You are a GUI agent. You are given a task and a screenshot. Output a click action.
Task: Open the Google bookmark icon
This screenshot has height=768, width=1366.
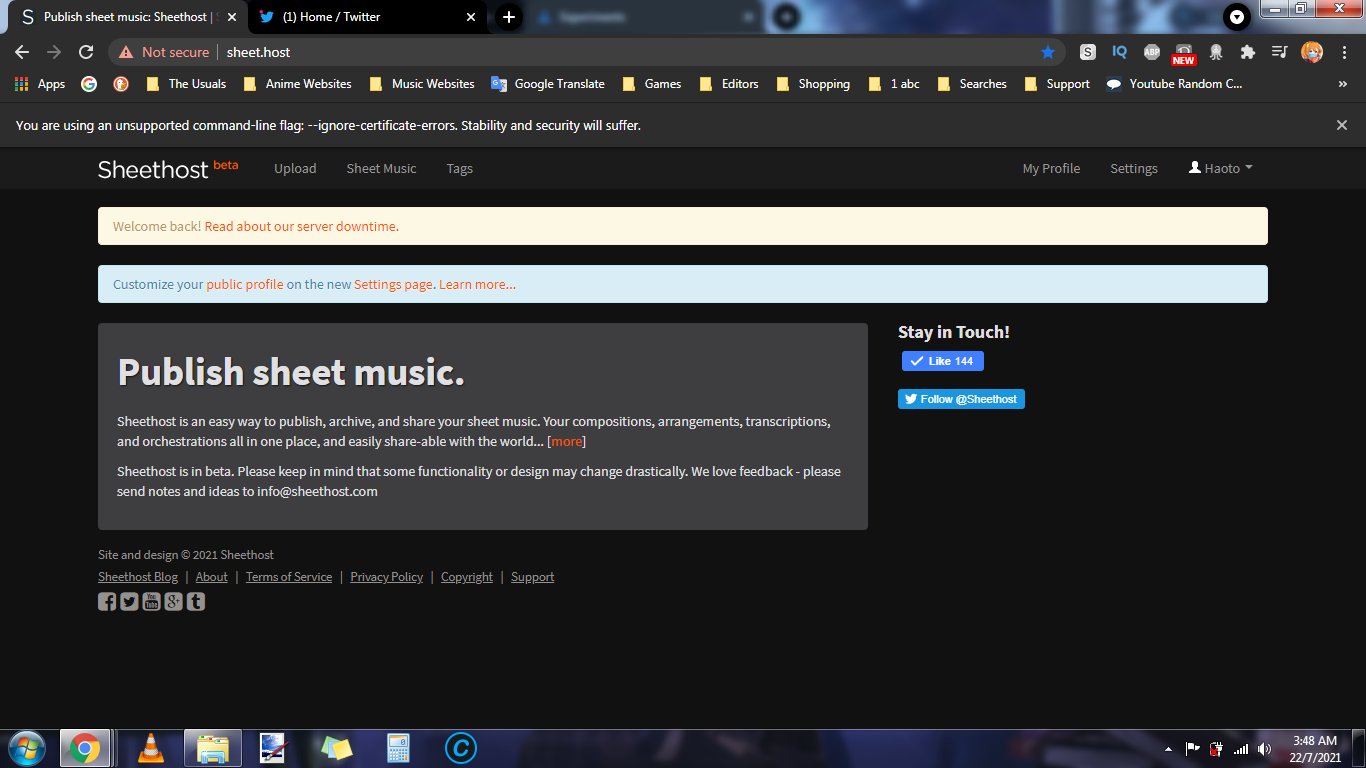pyautogui.click(x=89, y=84)
